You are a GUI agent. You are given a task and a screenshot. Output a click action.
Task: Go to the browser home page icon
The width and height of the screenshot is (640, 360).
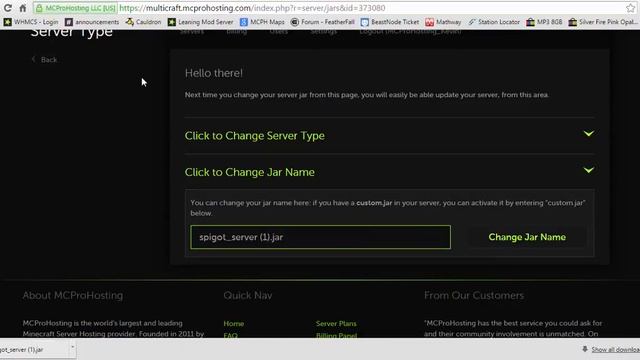tap(23, 8)
